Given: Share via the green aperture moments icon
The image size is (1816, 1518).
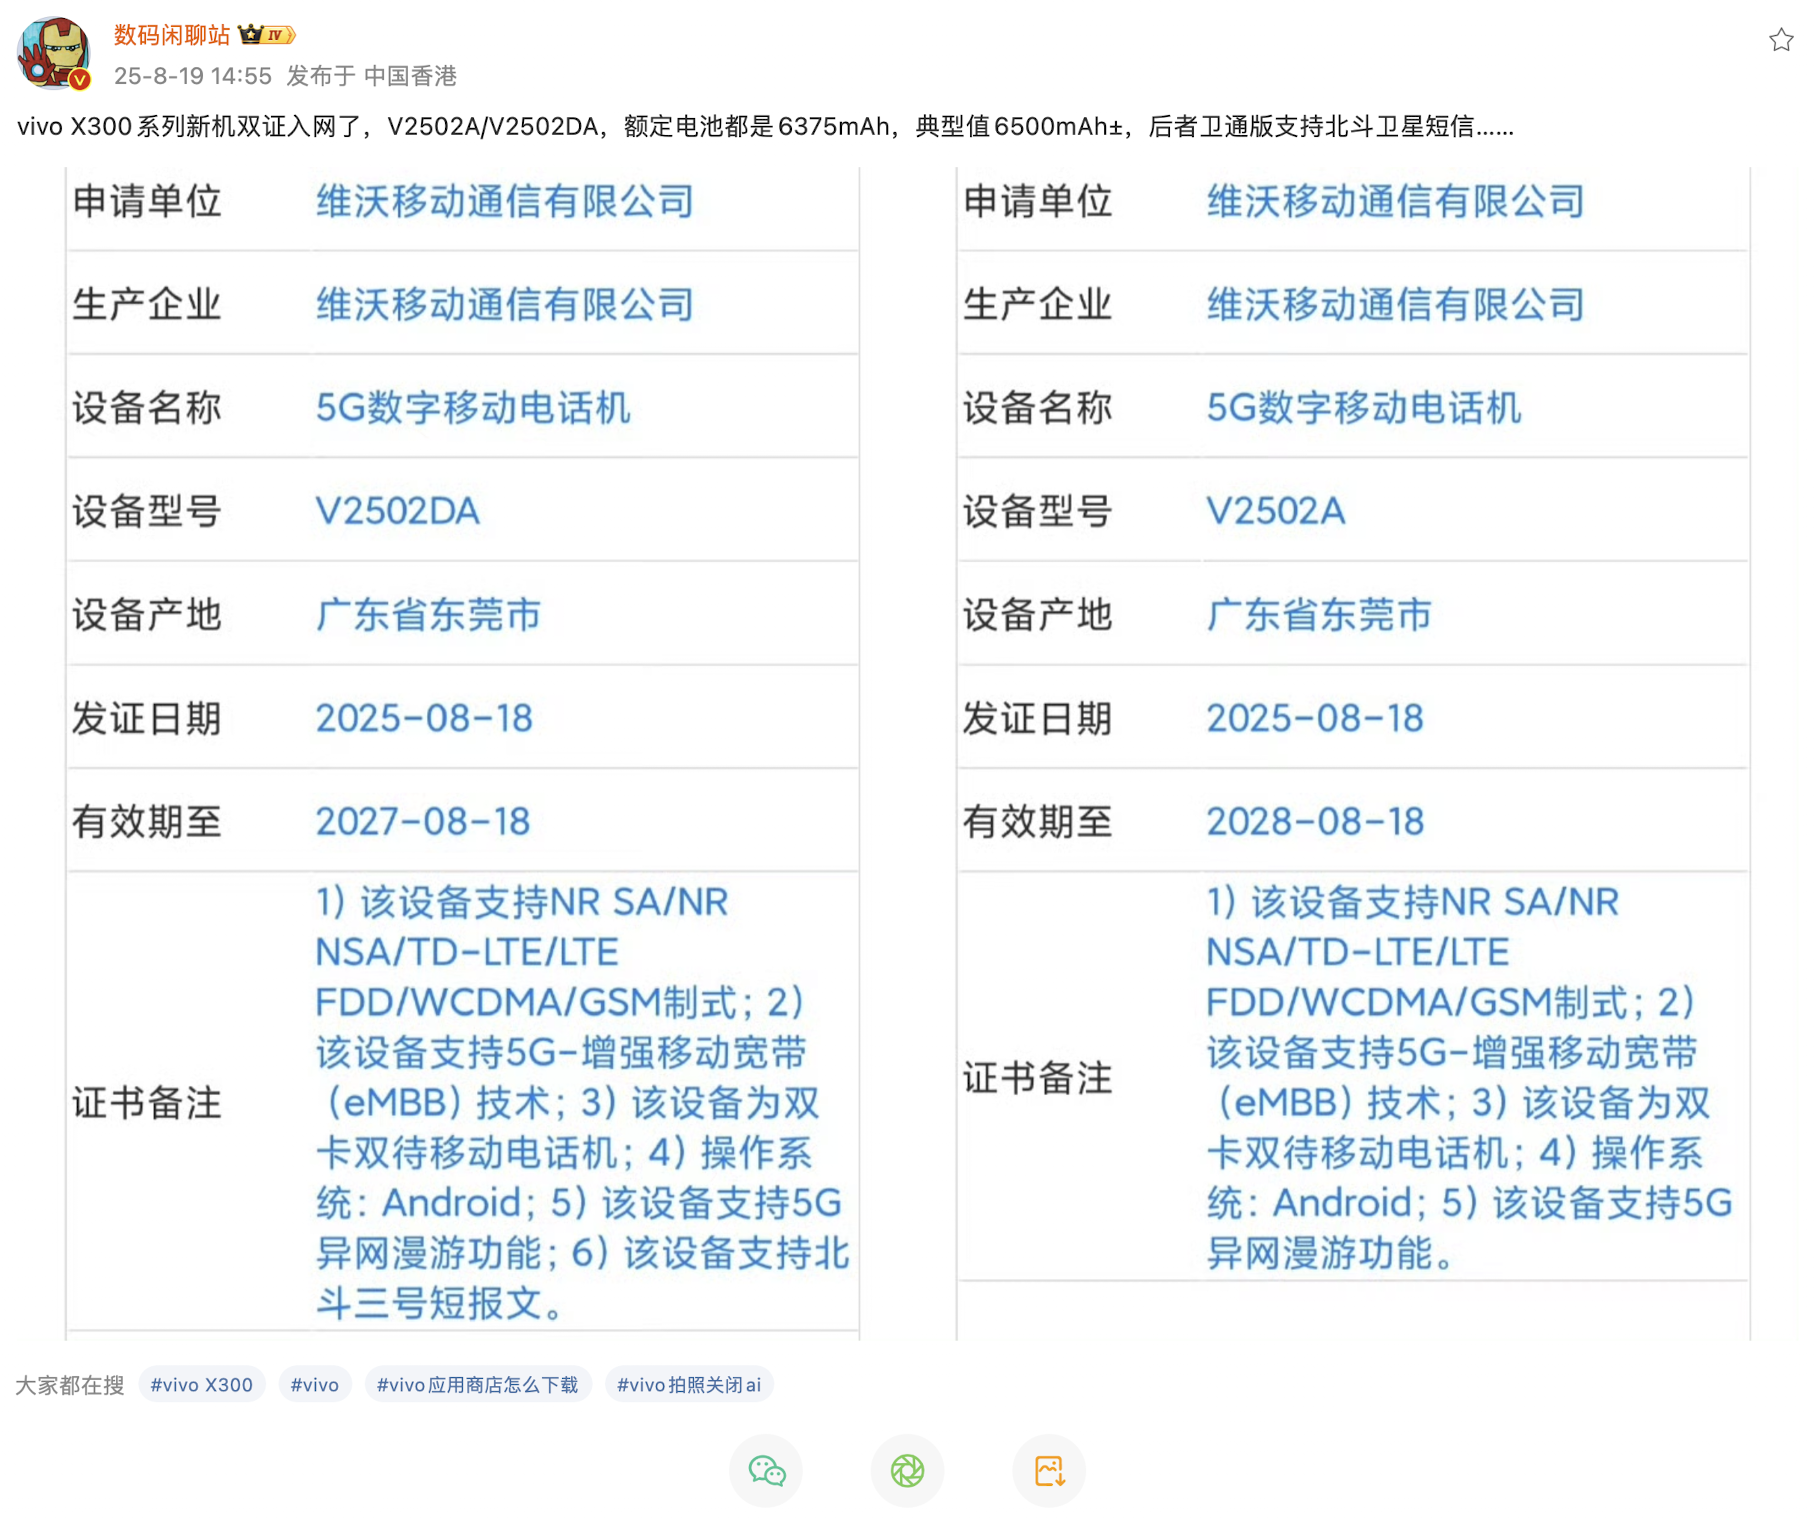Looking at the screenshot, I should pyautogui.click(x=907, y=1470).
